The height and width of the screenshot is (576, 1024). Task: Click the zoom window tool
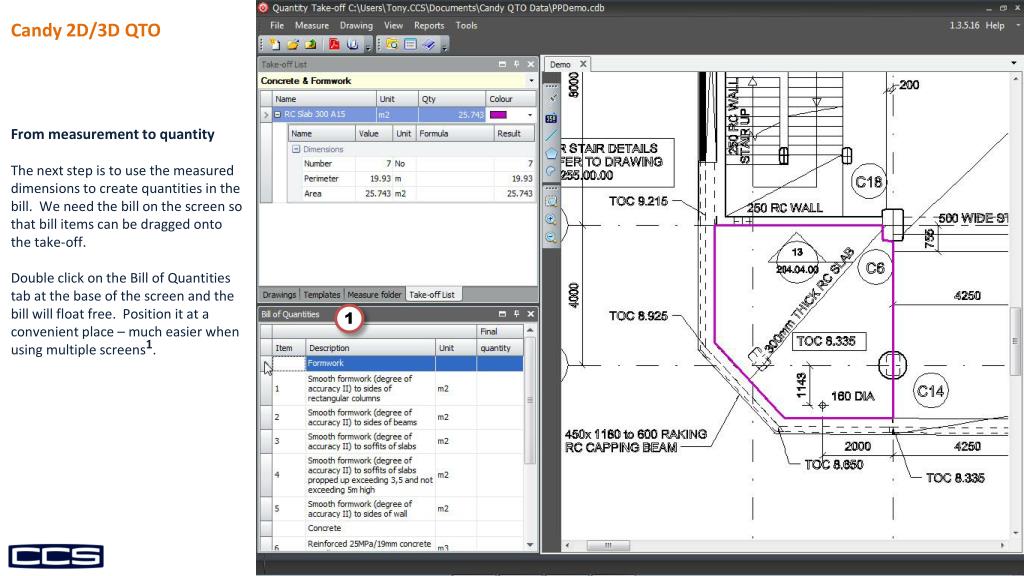pos(551,202)
